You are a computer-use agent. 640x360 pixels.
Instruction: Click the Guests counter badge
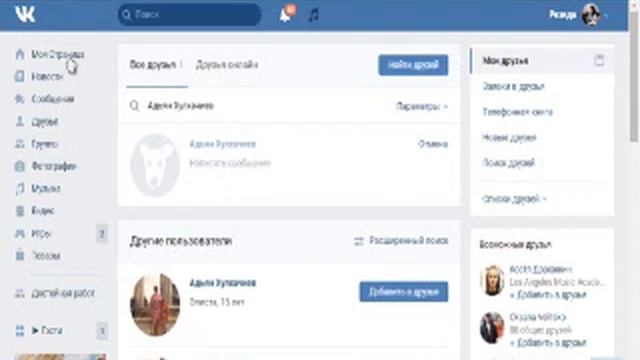[102, 331]
